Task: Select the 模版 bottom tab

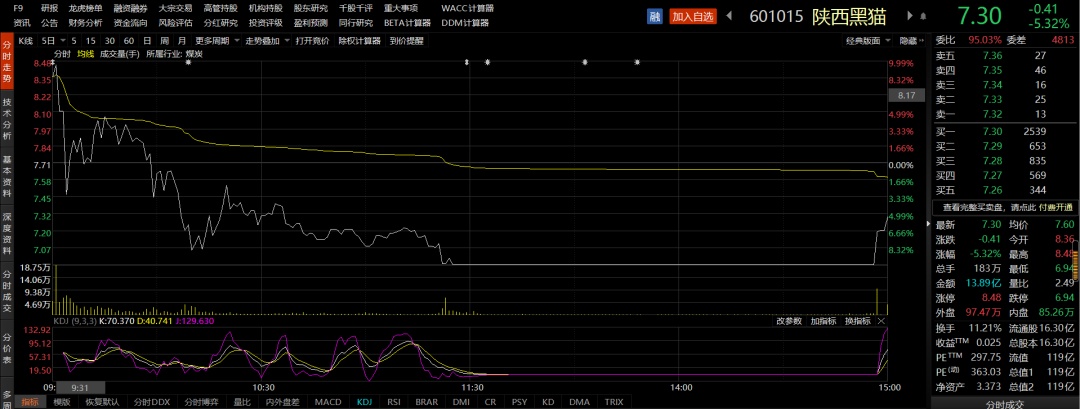Action: click(63, 402)
